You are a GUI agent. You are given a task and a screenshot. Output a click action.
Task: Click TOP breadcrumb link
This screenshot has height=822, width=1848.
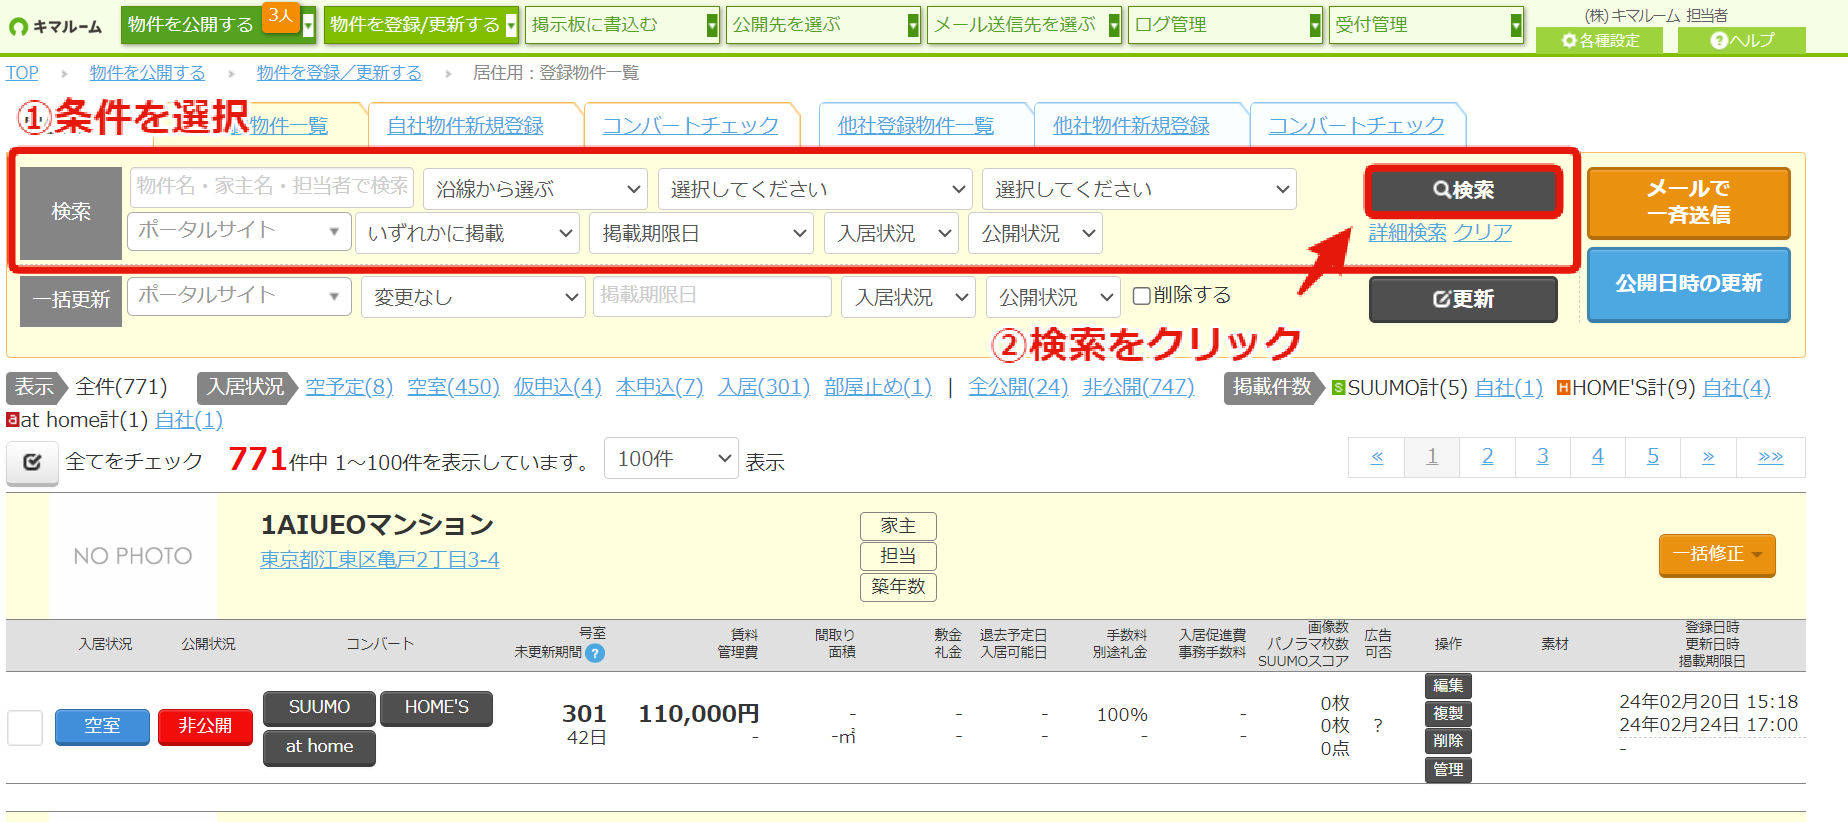pyautogui.click(x=22, y=73)
